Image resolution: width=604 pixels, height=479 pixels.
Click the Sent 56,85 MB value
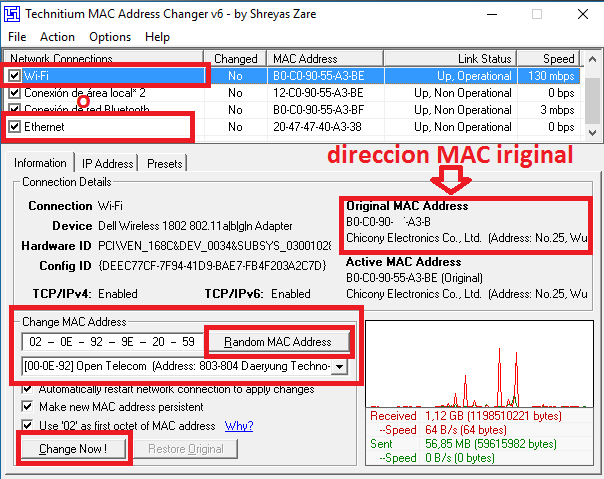coord(491,444)
